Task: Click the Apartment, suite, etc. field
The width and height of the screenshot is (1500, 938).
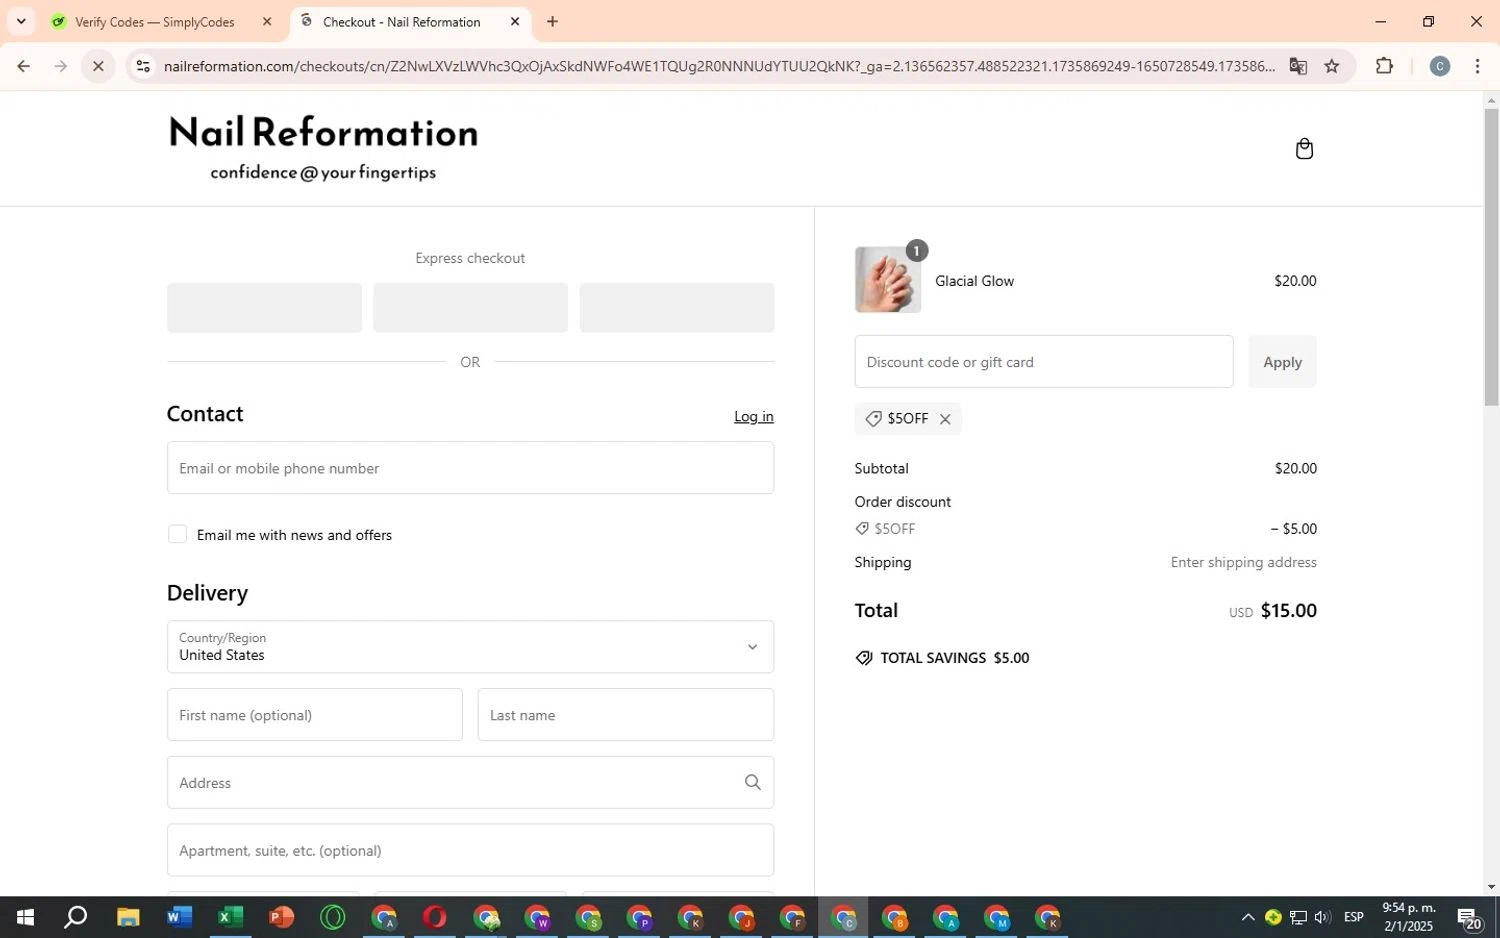Action: [470, 850]
